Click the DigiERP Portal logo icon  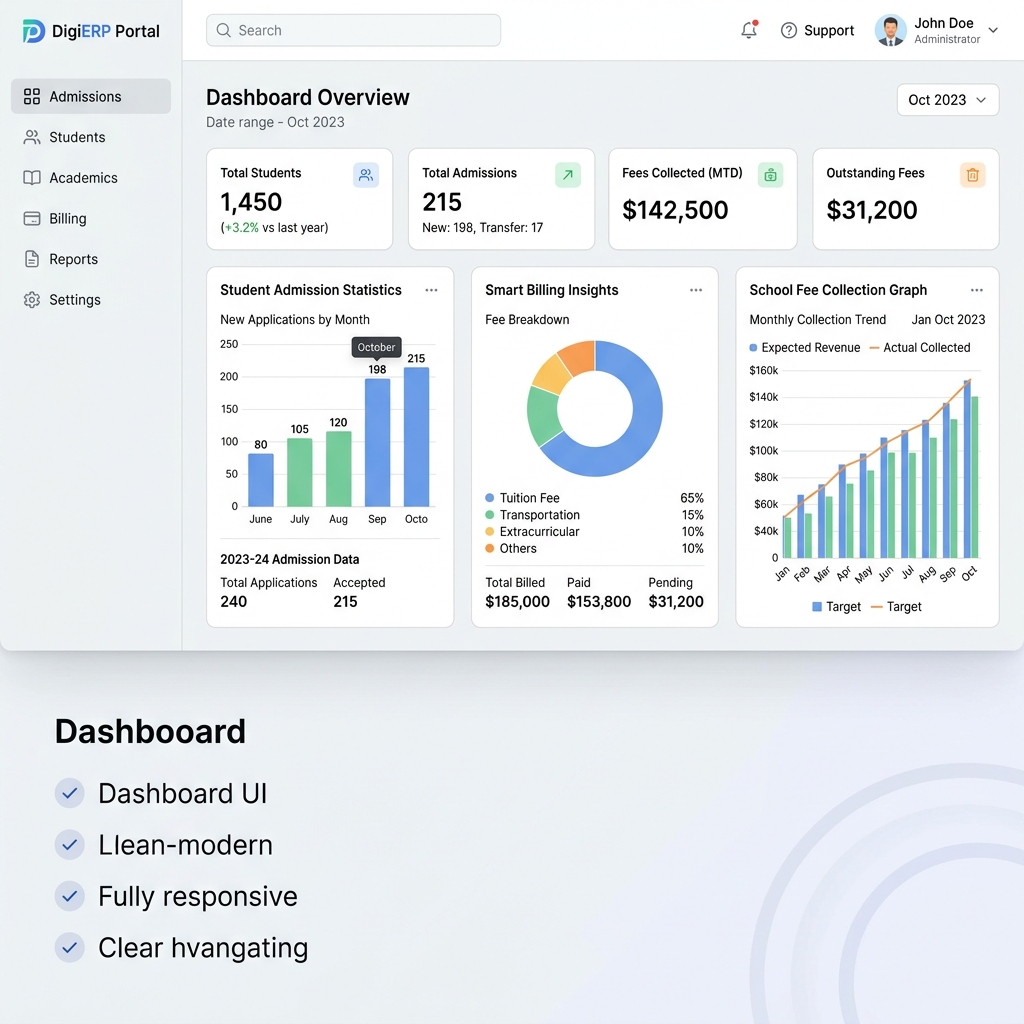(33, 31)
